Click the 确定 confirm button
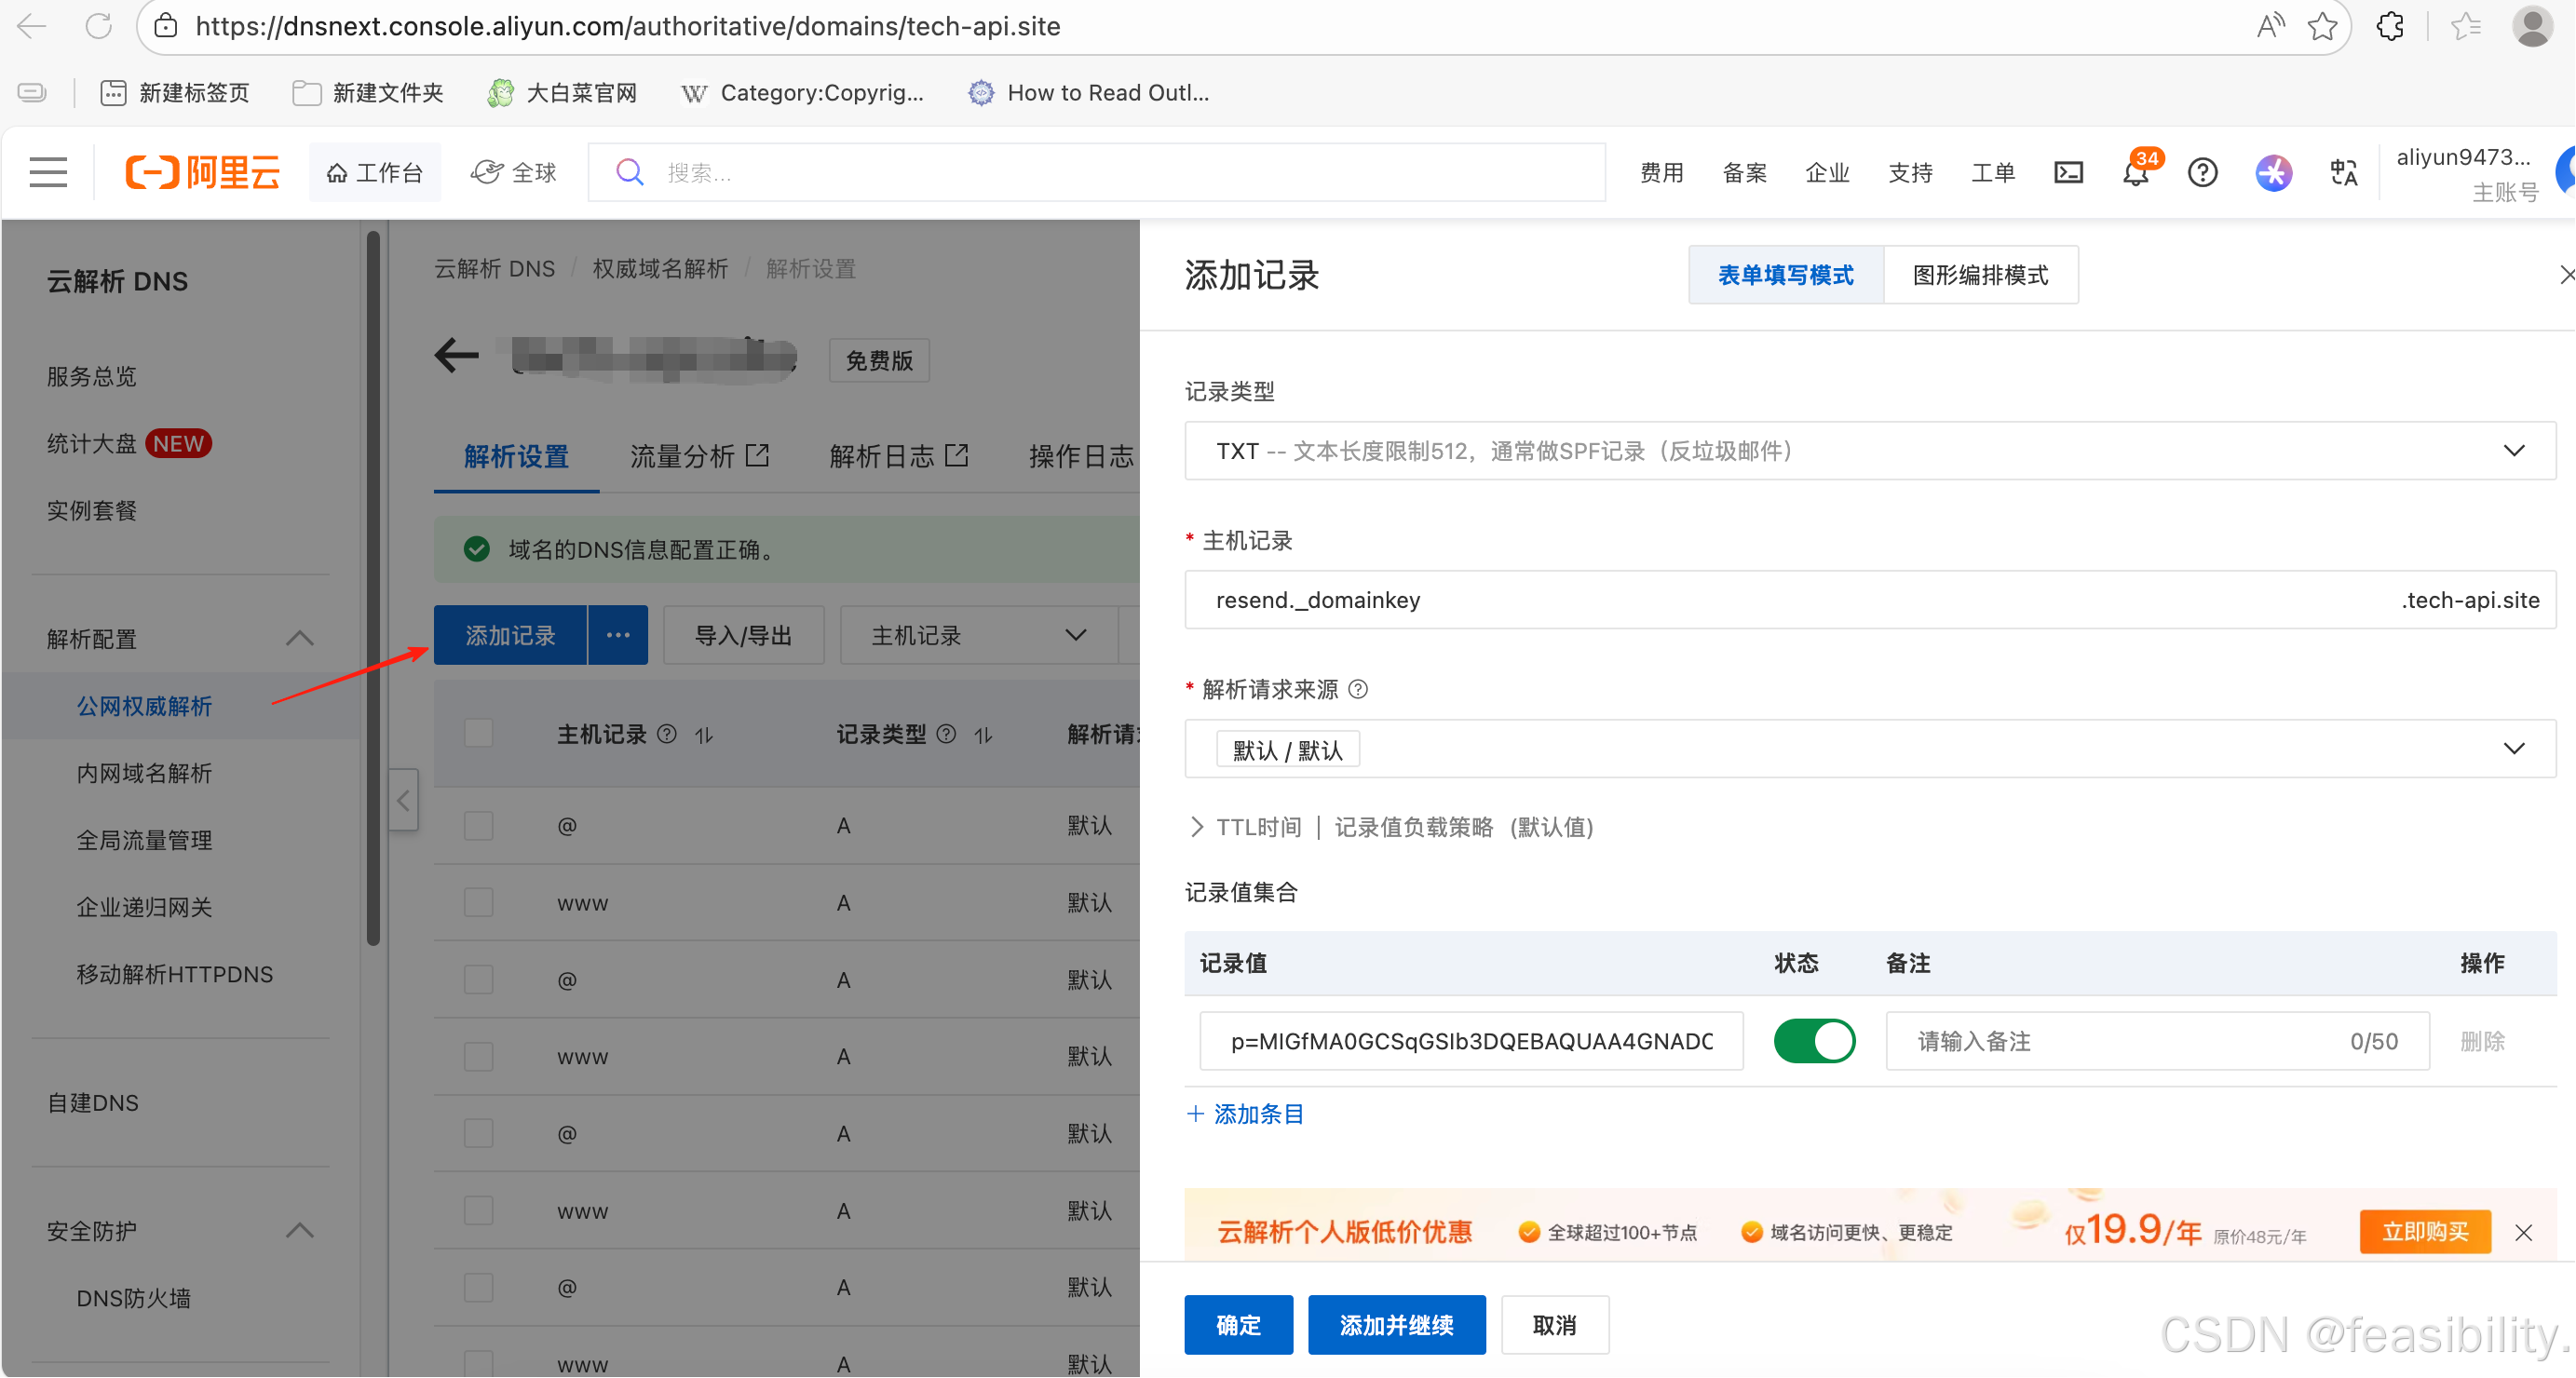 coord(1237,1325)
